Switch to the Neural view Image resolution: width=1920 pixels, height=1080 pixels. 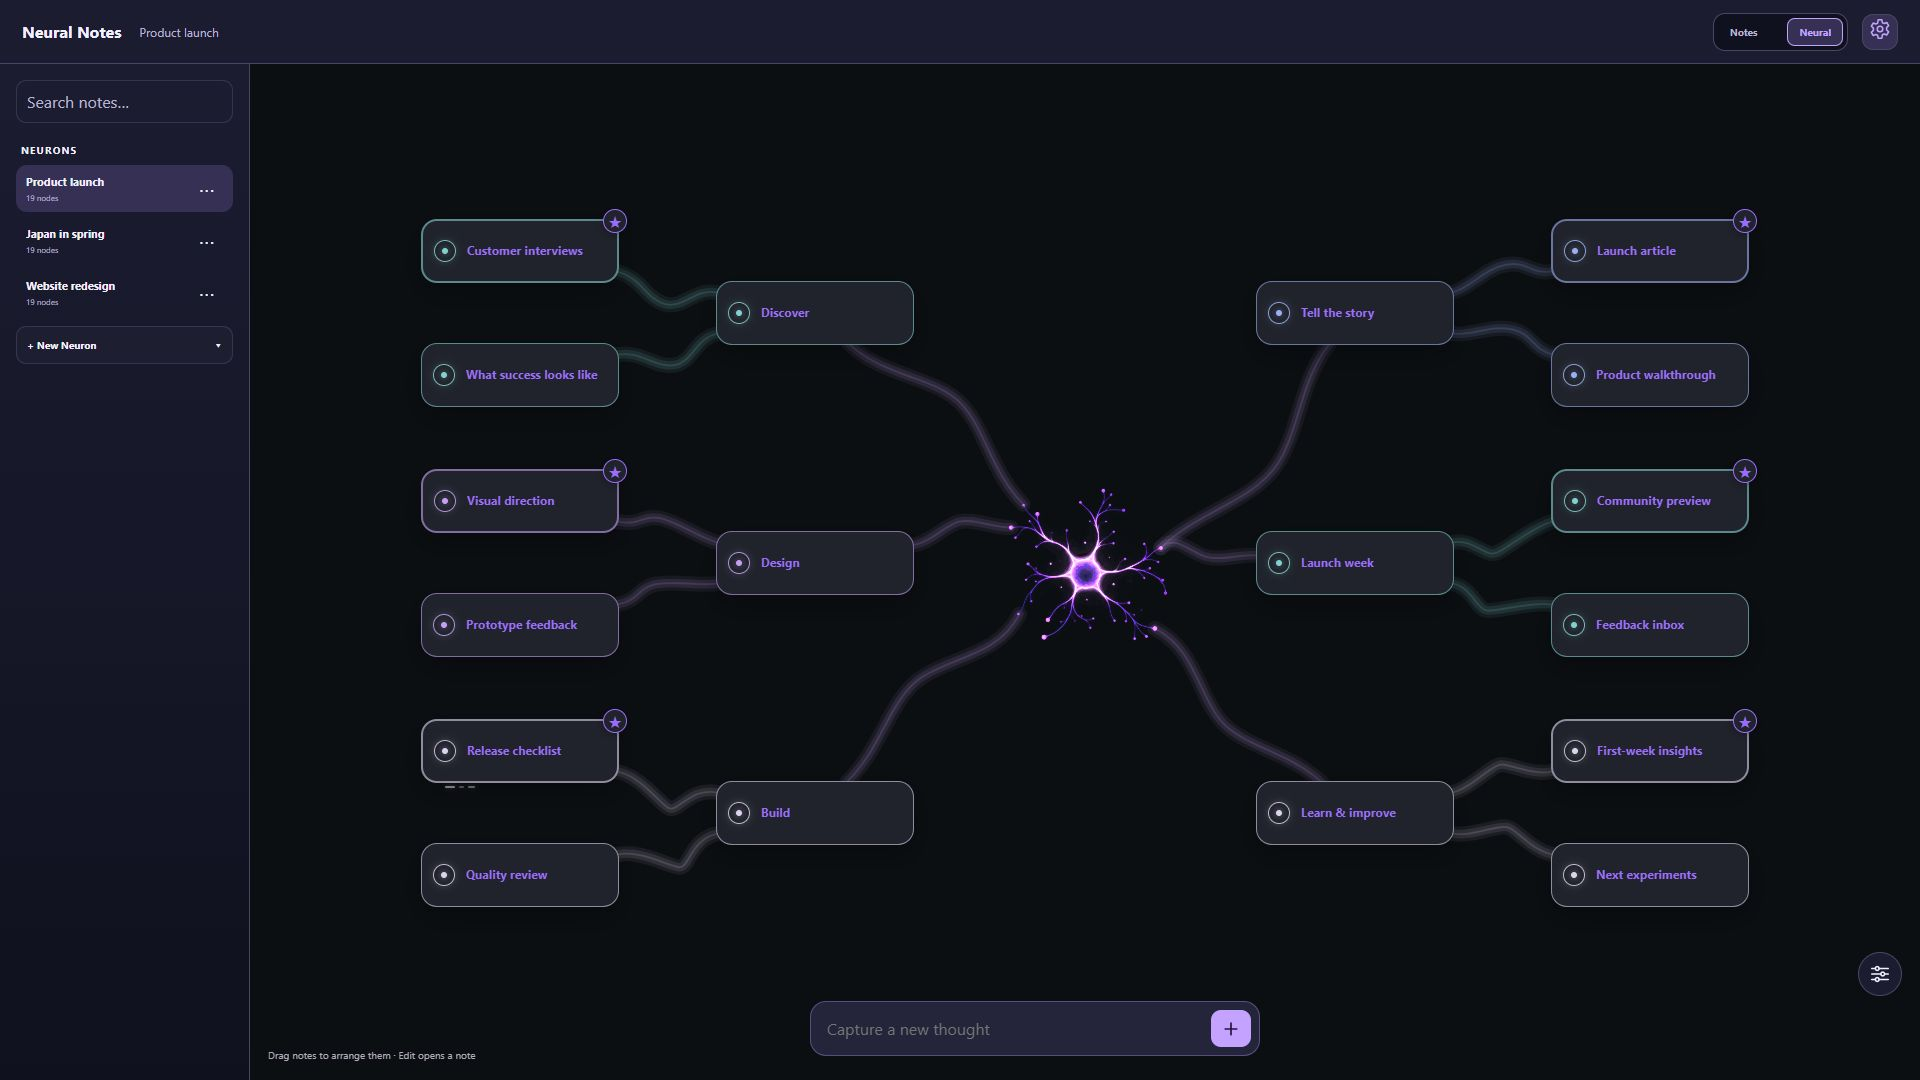point(1815,32)
